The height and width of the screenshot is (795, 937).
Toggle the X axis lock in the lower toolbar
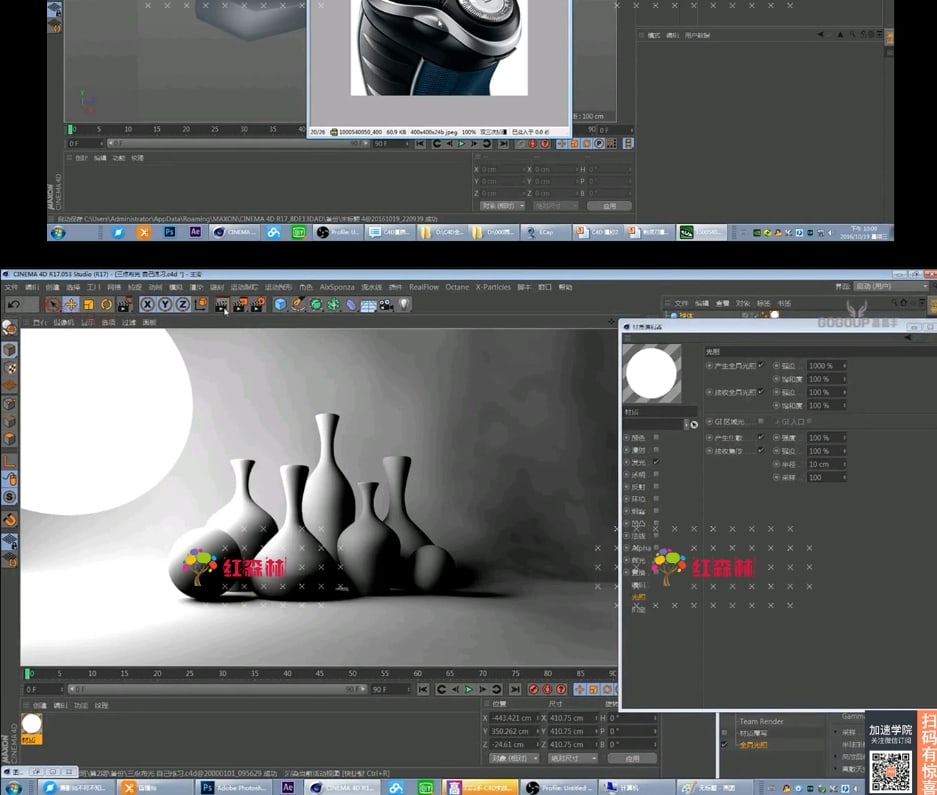(x=147, y=304)
